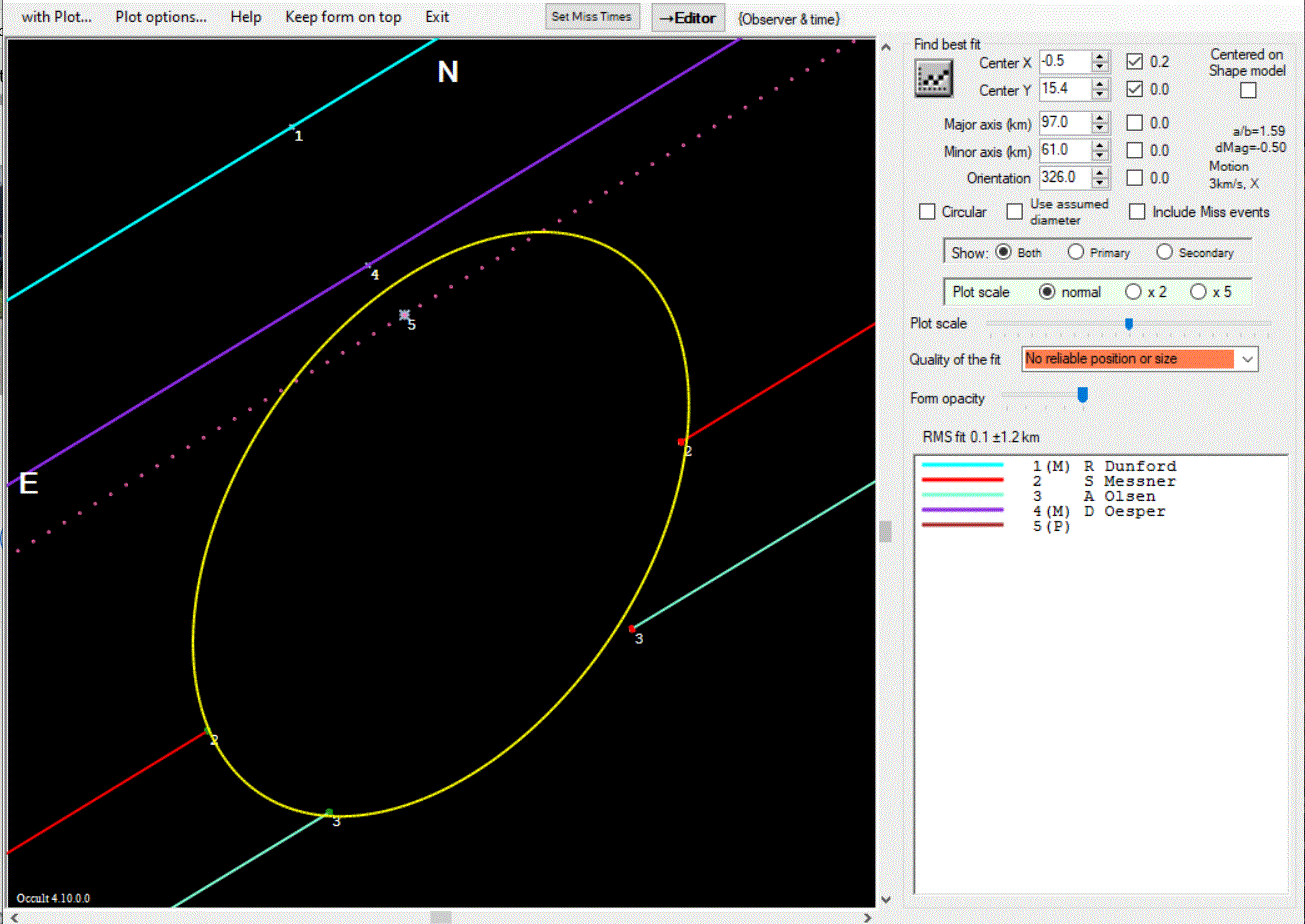Select Keep form on top menu item

343,17
